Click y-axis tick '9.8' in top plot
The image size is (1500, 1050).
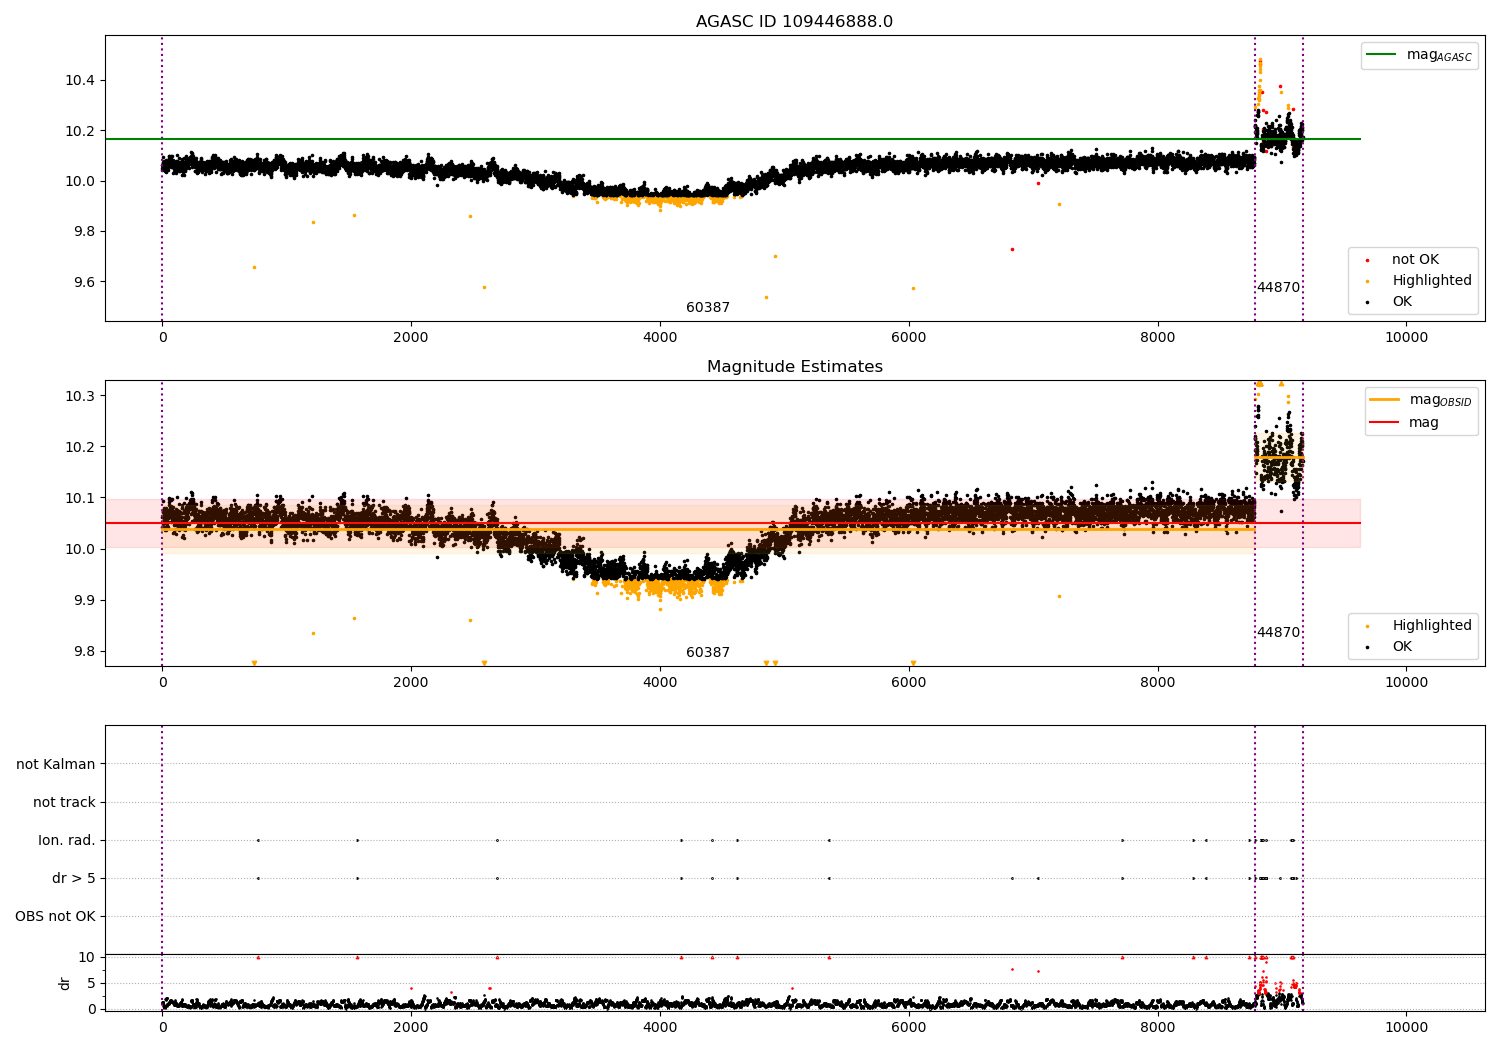pyautogui.click(x=84, y=231)
